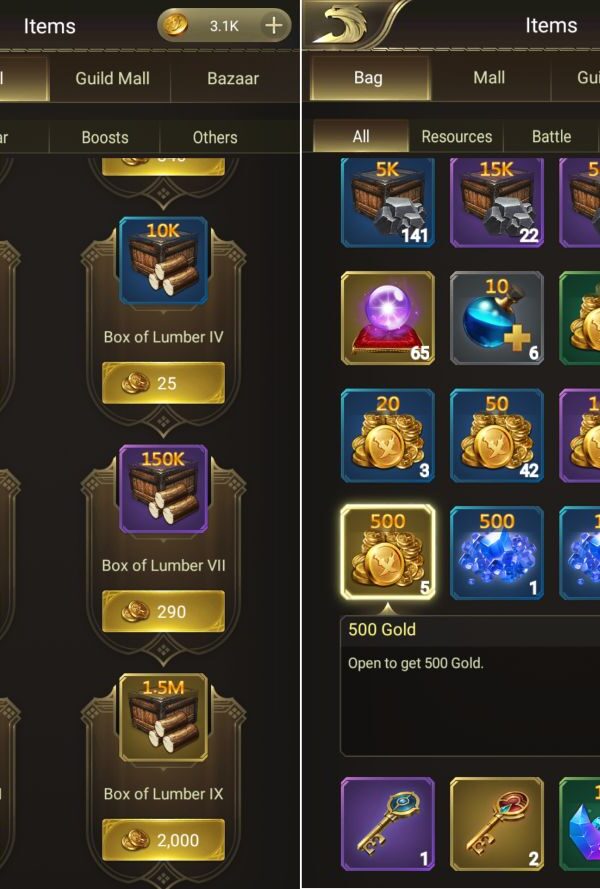Image resolution: width=600 pixels, height=889 pixels.
Task: Buy Box of Lumber IX for 2,000
Action: pyautogui.click(x=163, y=840)
